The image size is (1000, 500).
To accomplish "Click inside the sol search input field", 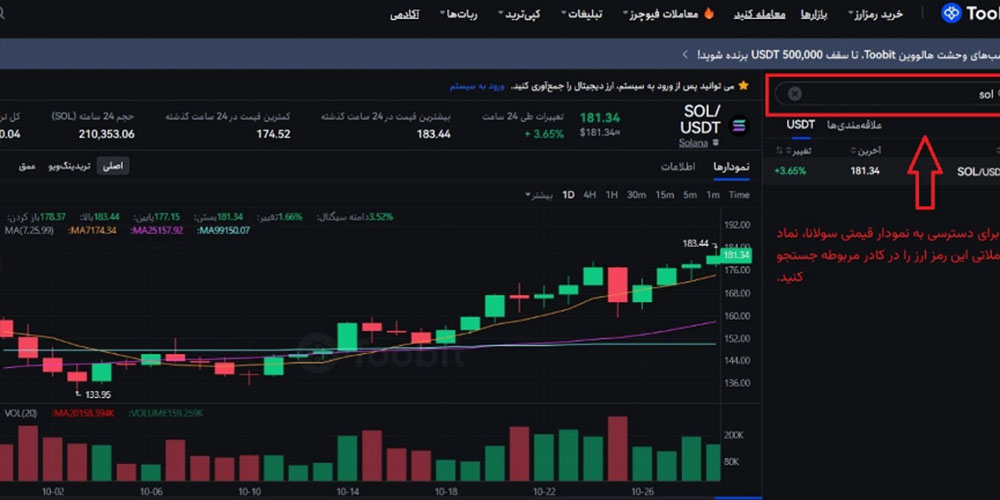I will point(888,94).
